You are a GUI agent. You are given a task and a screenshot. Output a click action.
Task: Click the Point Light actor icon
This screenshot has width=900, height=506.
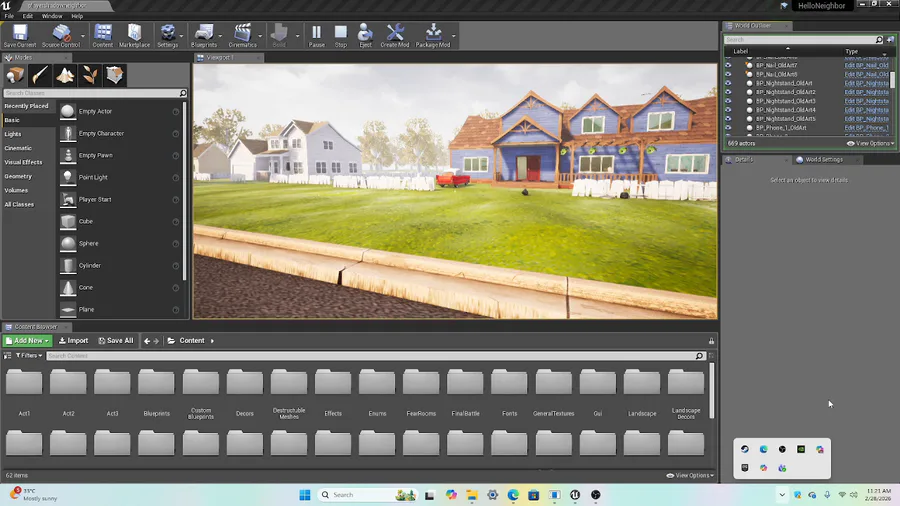(x=68, y=177)
